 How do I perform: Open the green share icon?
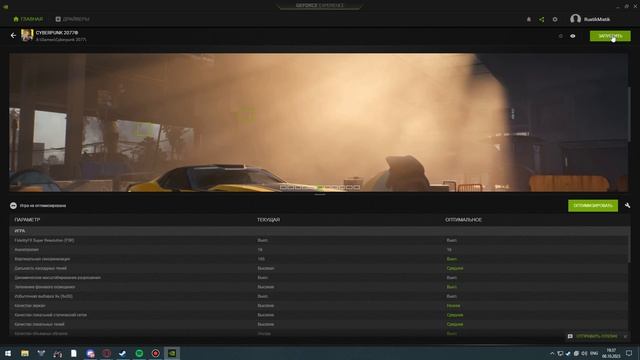(x=542, y=19)
